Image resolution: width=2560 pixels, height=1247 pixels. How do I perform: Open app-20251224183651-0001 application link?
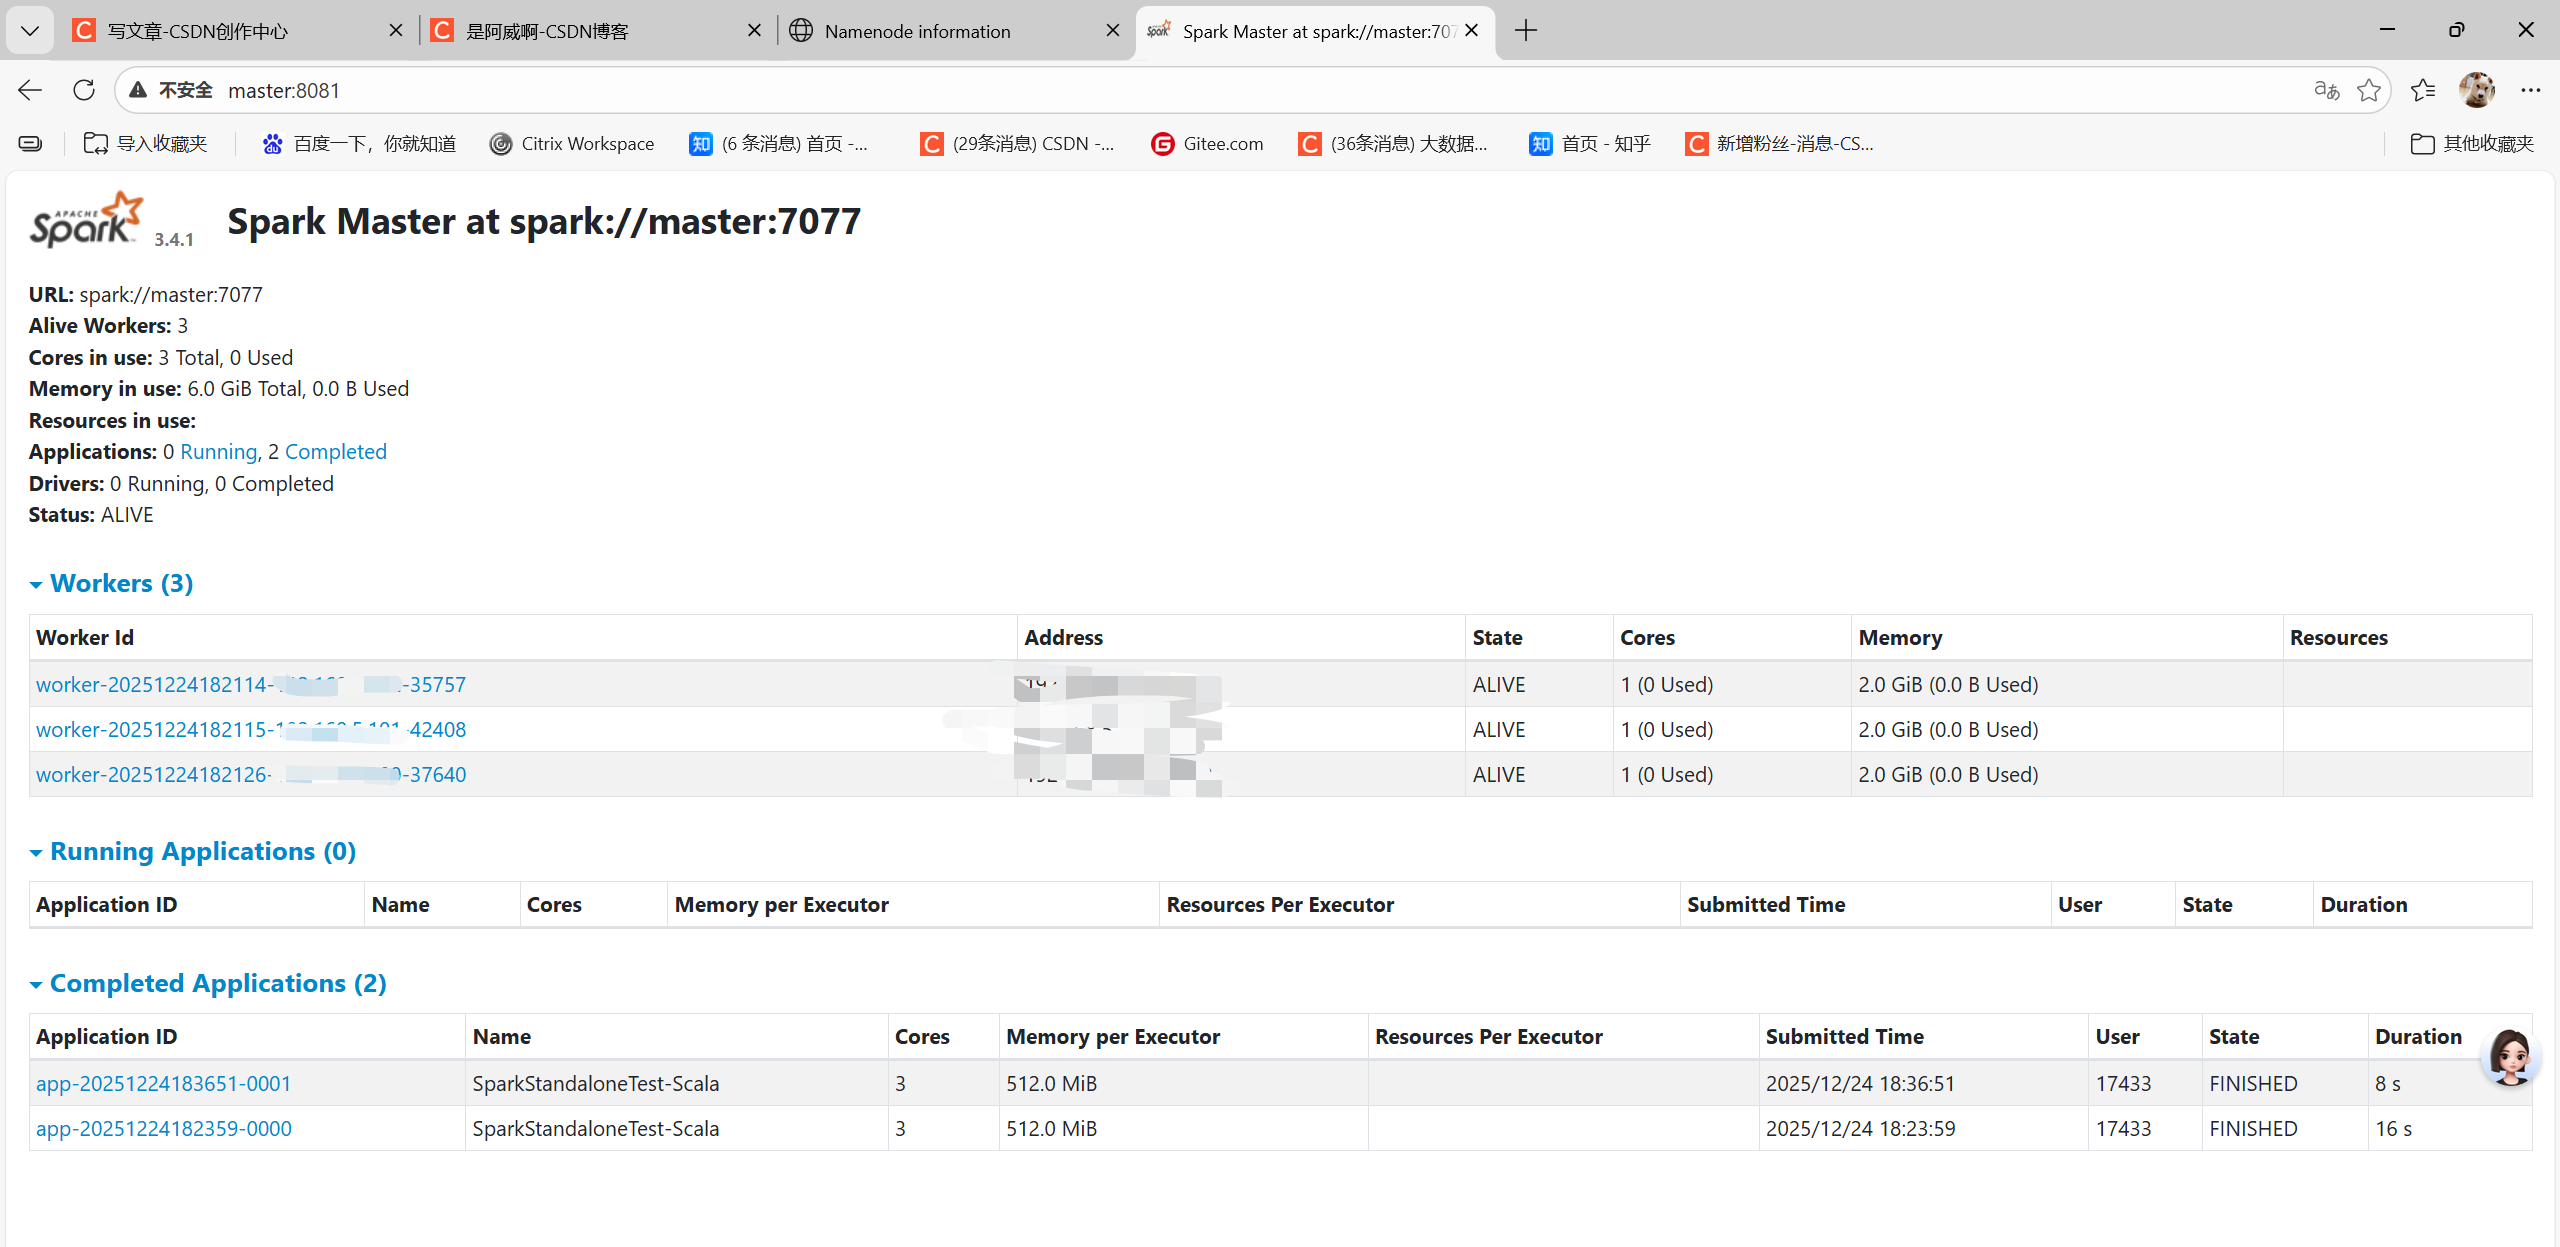click(163, 1083)
